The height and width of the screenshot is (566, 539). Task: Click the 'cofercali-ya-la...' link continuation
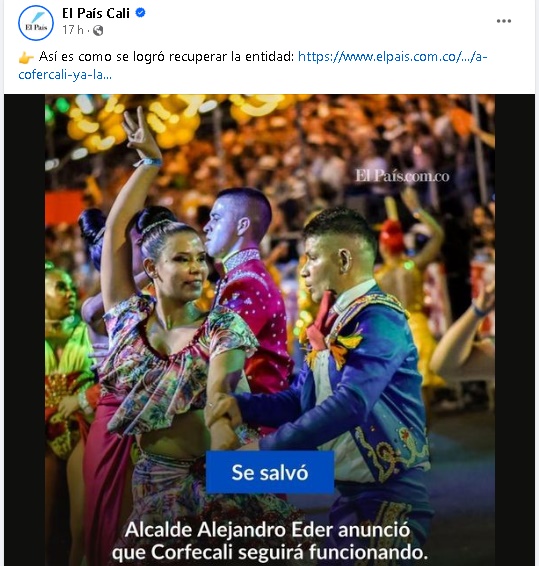pos(65,74)
